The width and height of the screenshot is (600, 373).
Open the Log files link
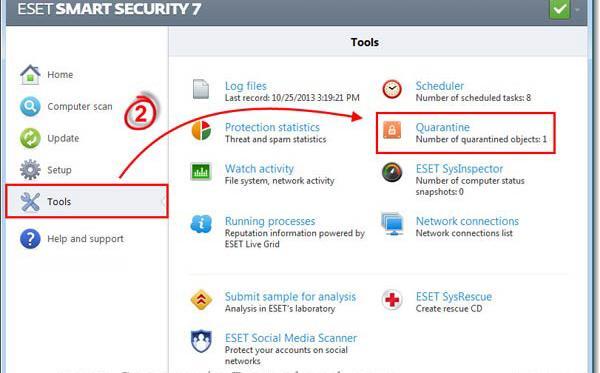(246, 86)
